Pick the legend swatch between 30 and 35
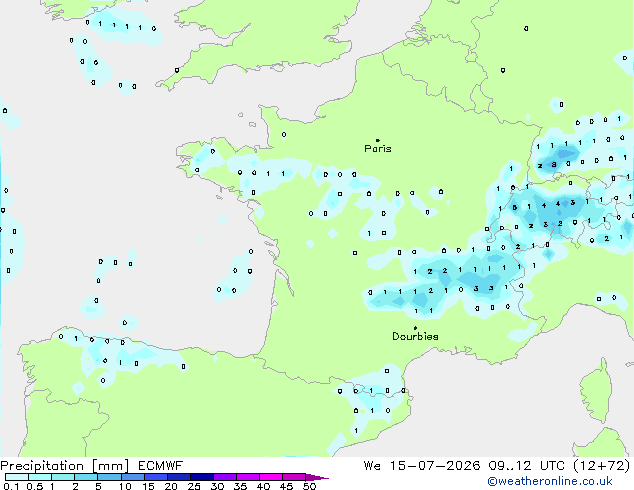The height and width of the screenshot is (490, 634). 224,477
